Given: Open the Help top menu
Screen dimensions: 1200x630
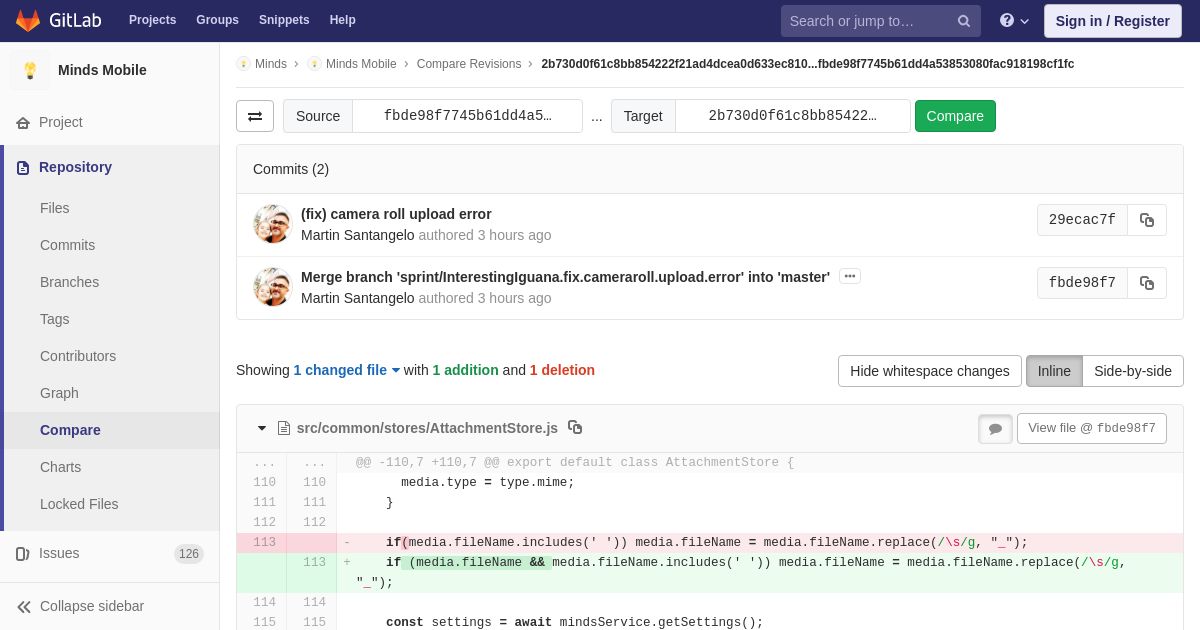Looking at the screenshot, I should click(x=343, y=20).
